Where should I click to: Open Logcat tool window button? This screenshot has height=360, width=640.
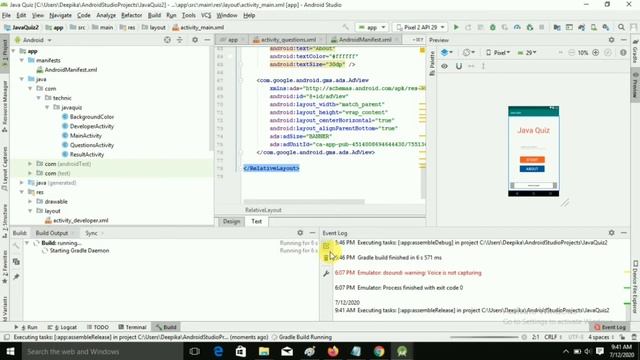(62, 327)
